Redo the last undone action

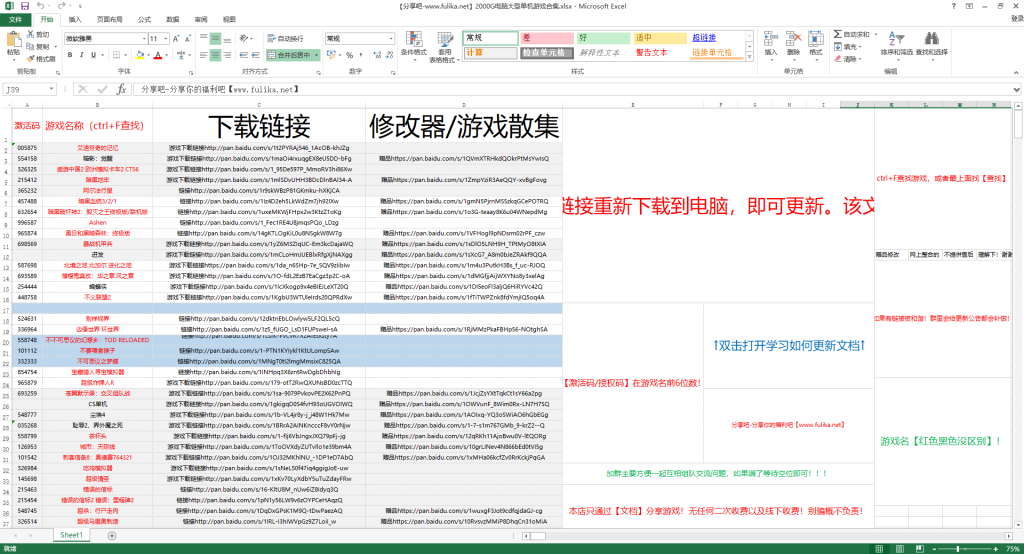62,6
